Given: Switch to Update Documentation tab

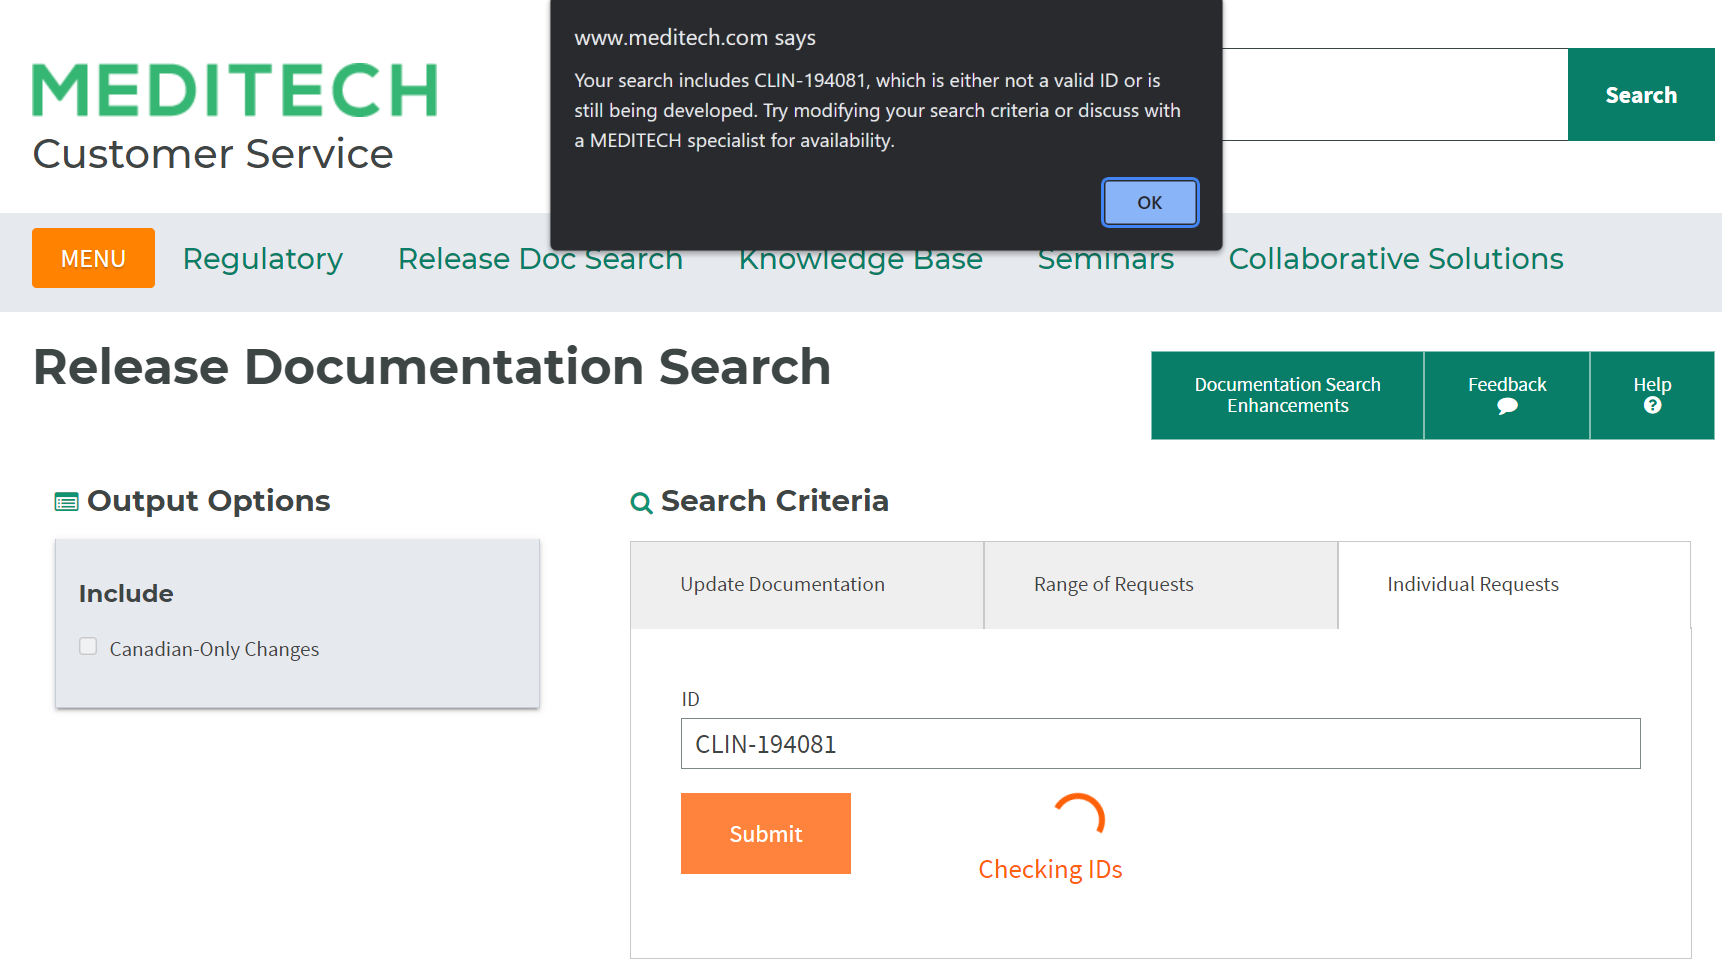Looking at the screenshot, I should tap(807, 585).
